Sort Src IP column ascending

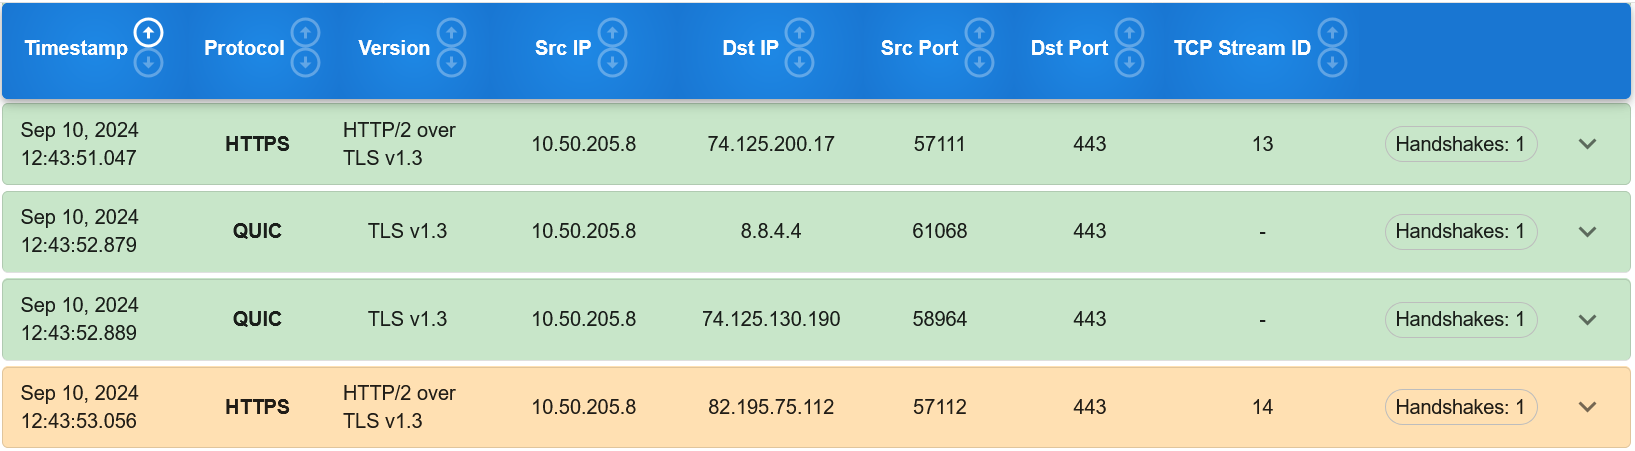point(612,34)
